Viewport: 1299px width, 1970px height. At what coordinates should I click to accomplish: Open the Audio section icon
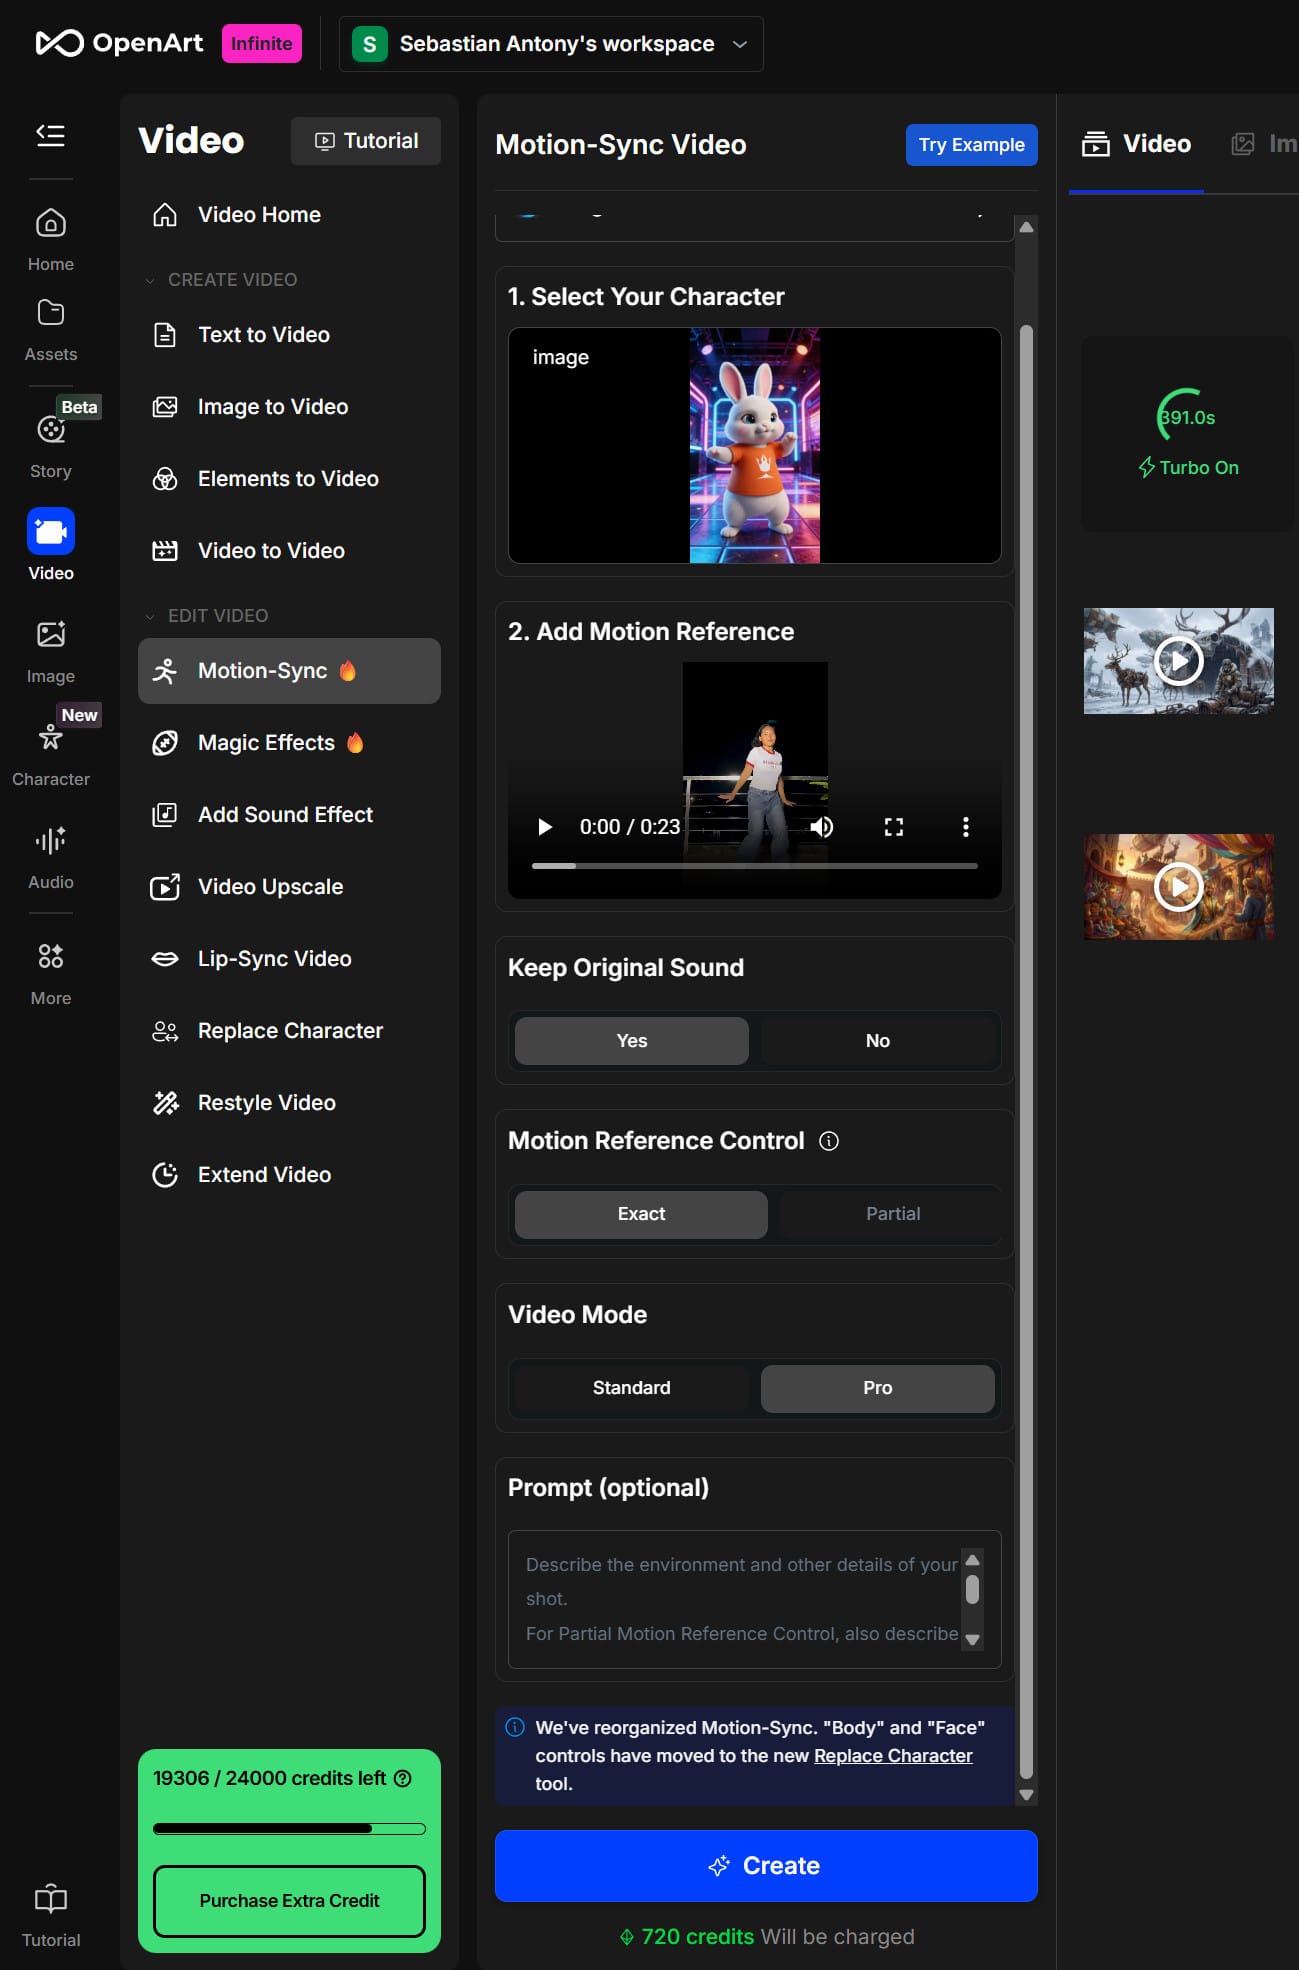click(x=50, y=841)
